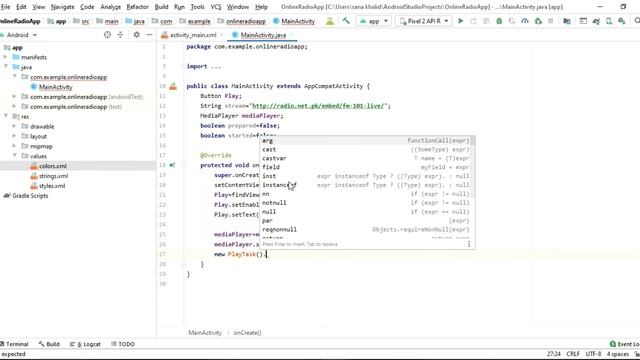
Task: Select styles.xml in the project tree
Action: (x=52, y=186)
